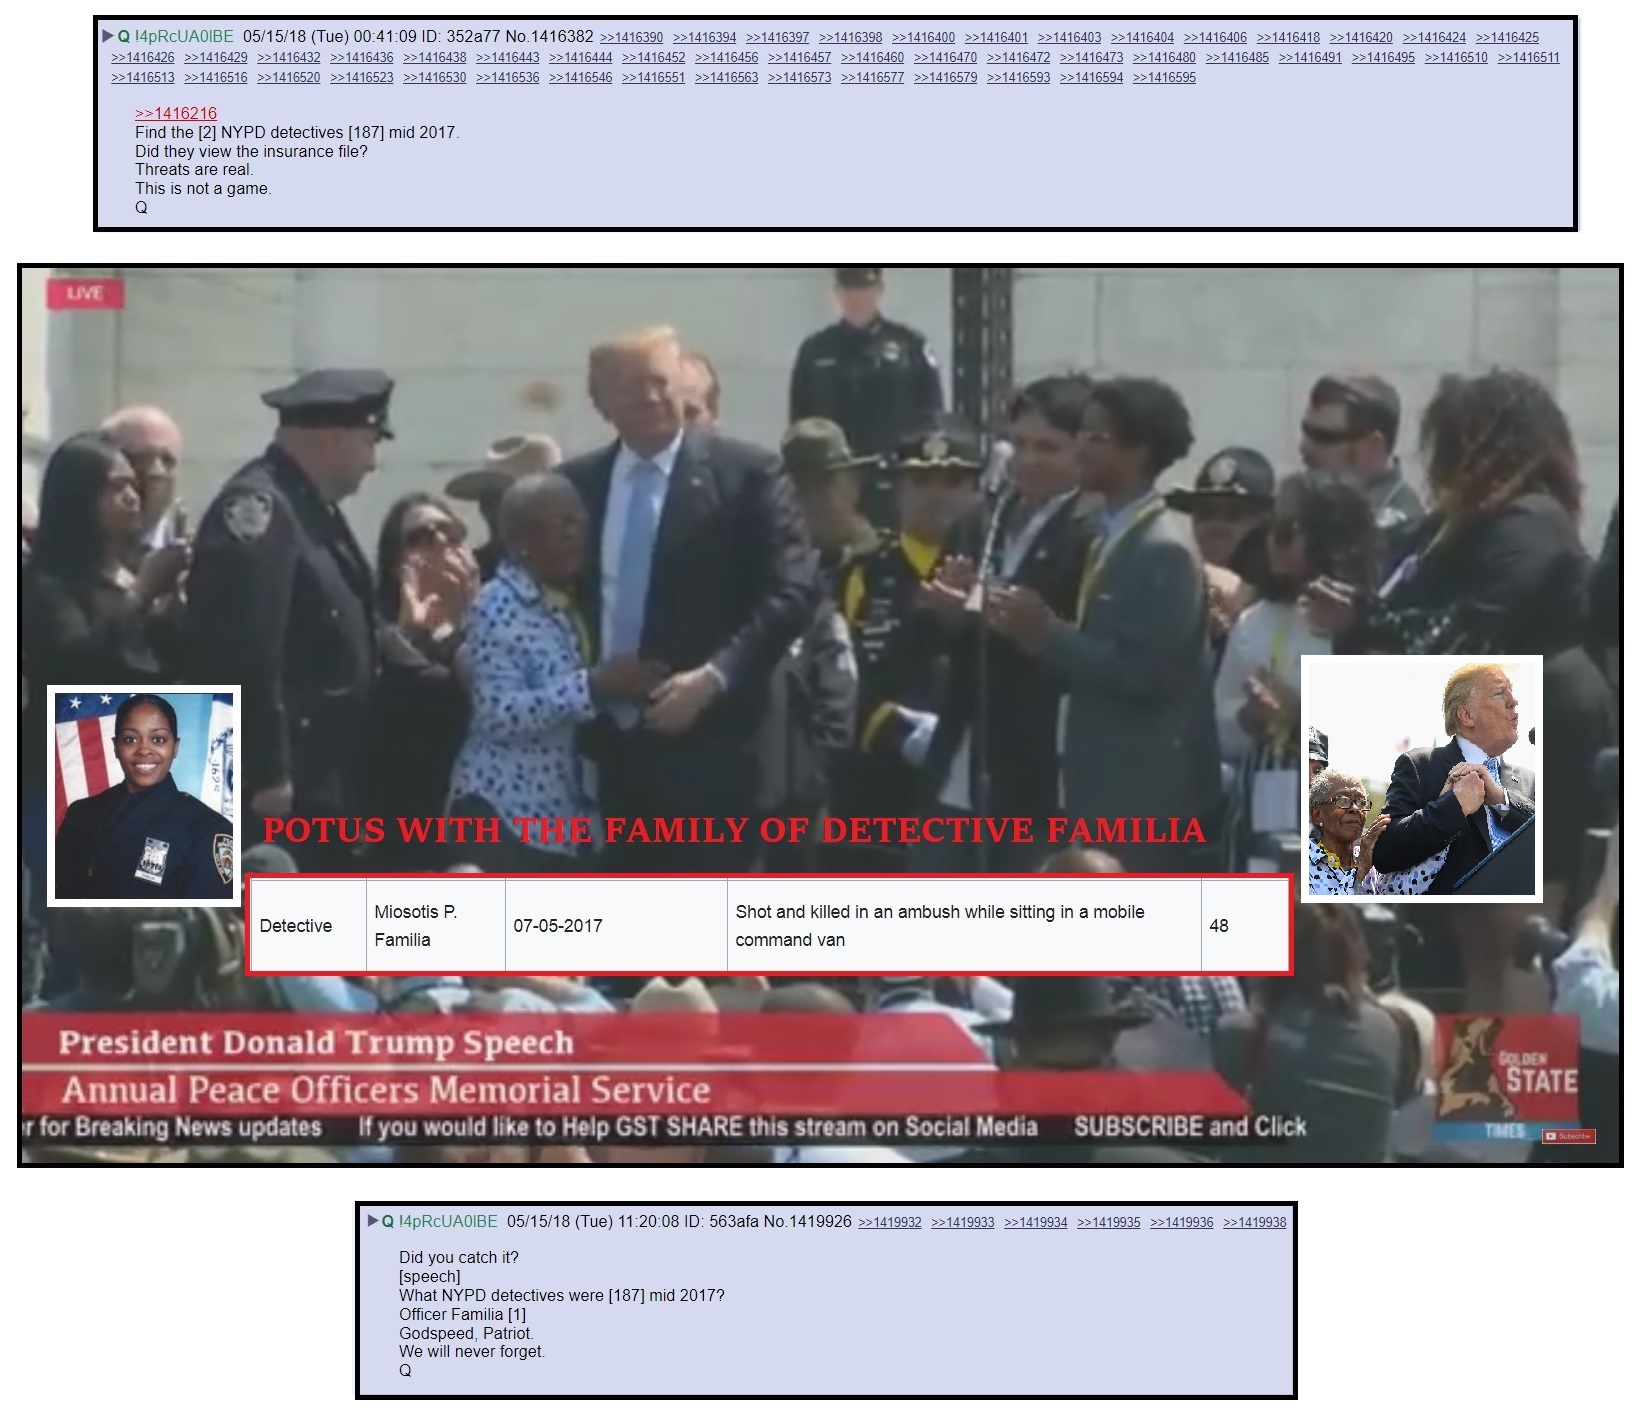Jump to reply >>1416595
The height and width of the screenshot is (1416, 1640).
(x=1165, y=78)
